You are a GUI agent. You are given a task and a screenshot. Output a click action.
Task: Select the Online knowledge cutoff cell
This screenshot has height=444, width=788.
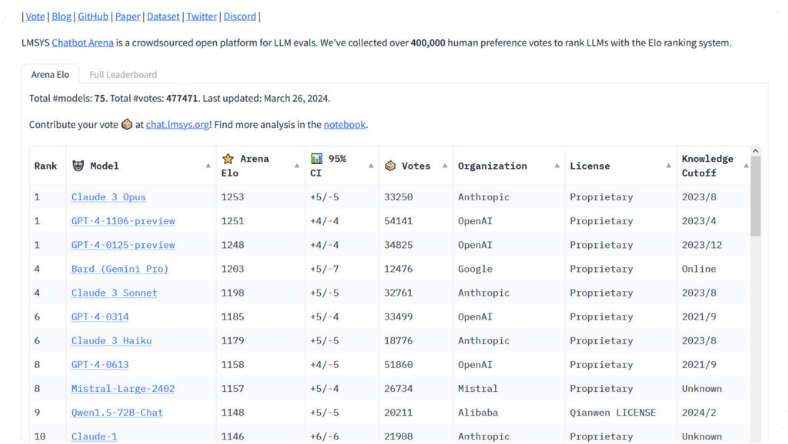pos(714,269)
